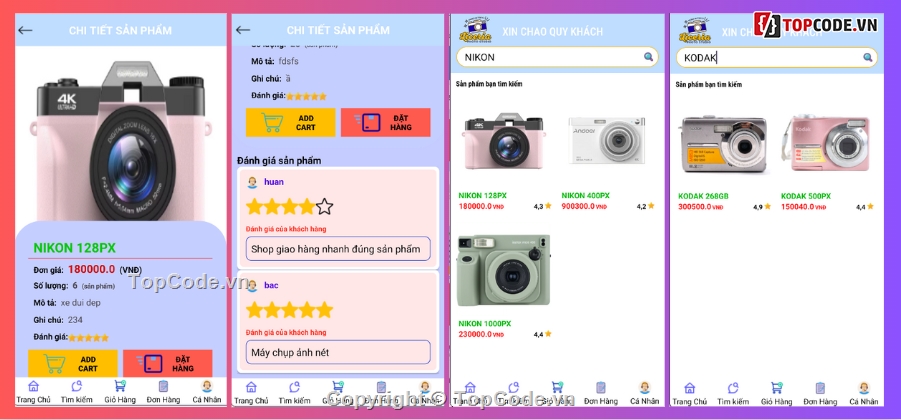Open Trang Chủ in first screen navigation

(x=33, y=393)
